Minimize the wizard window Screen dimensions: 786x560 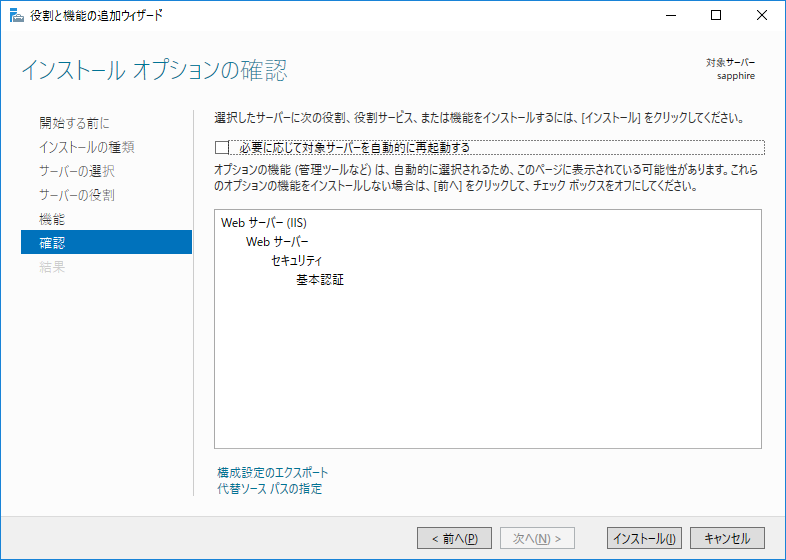coord(671,15)
